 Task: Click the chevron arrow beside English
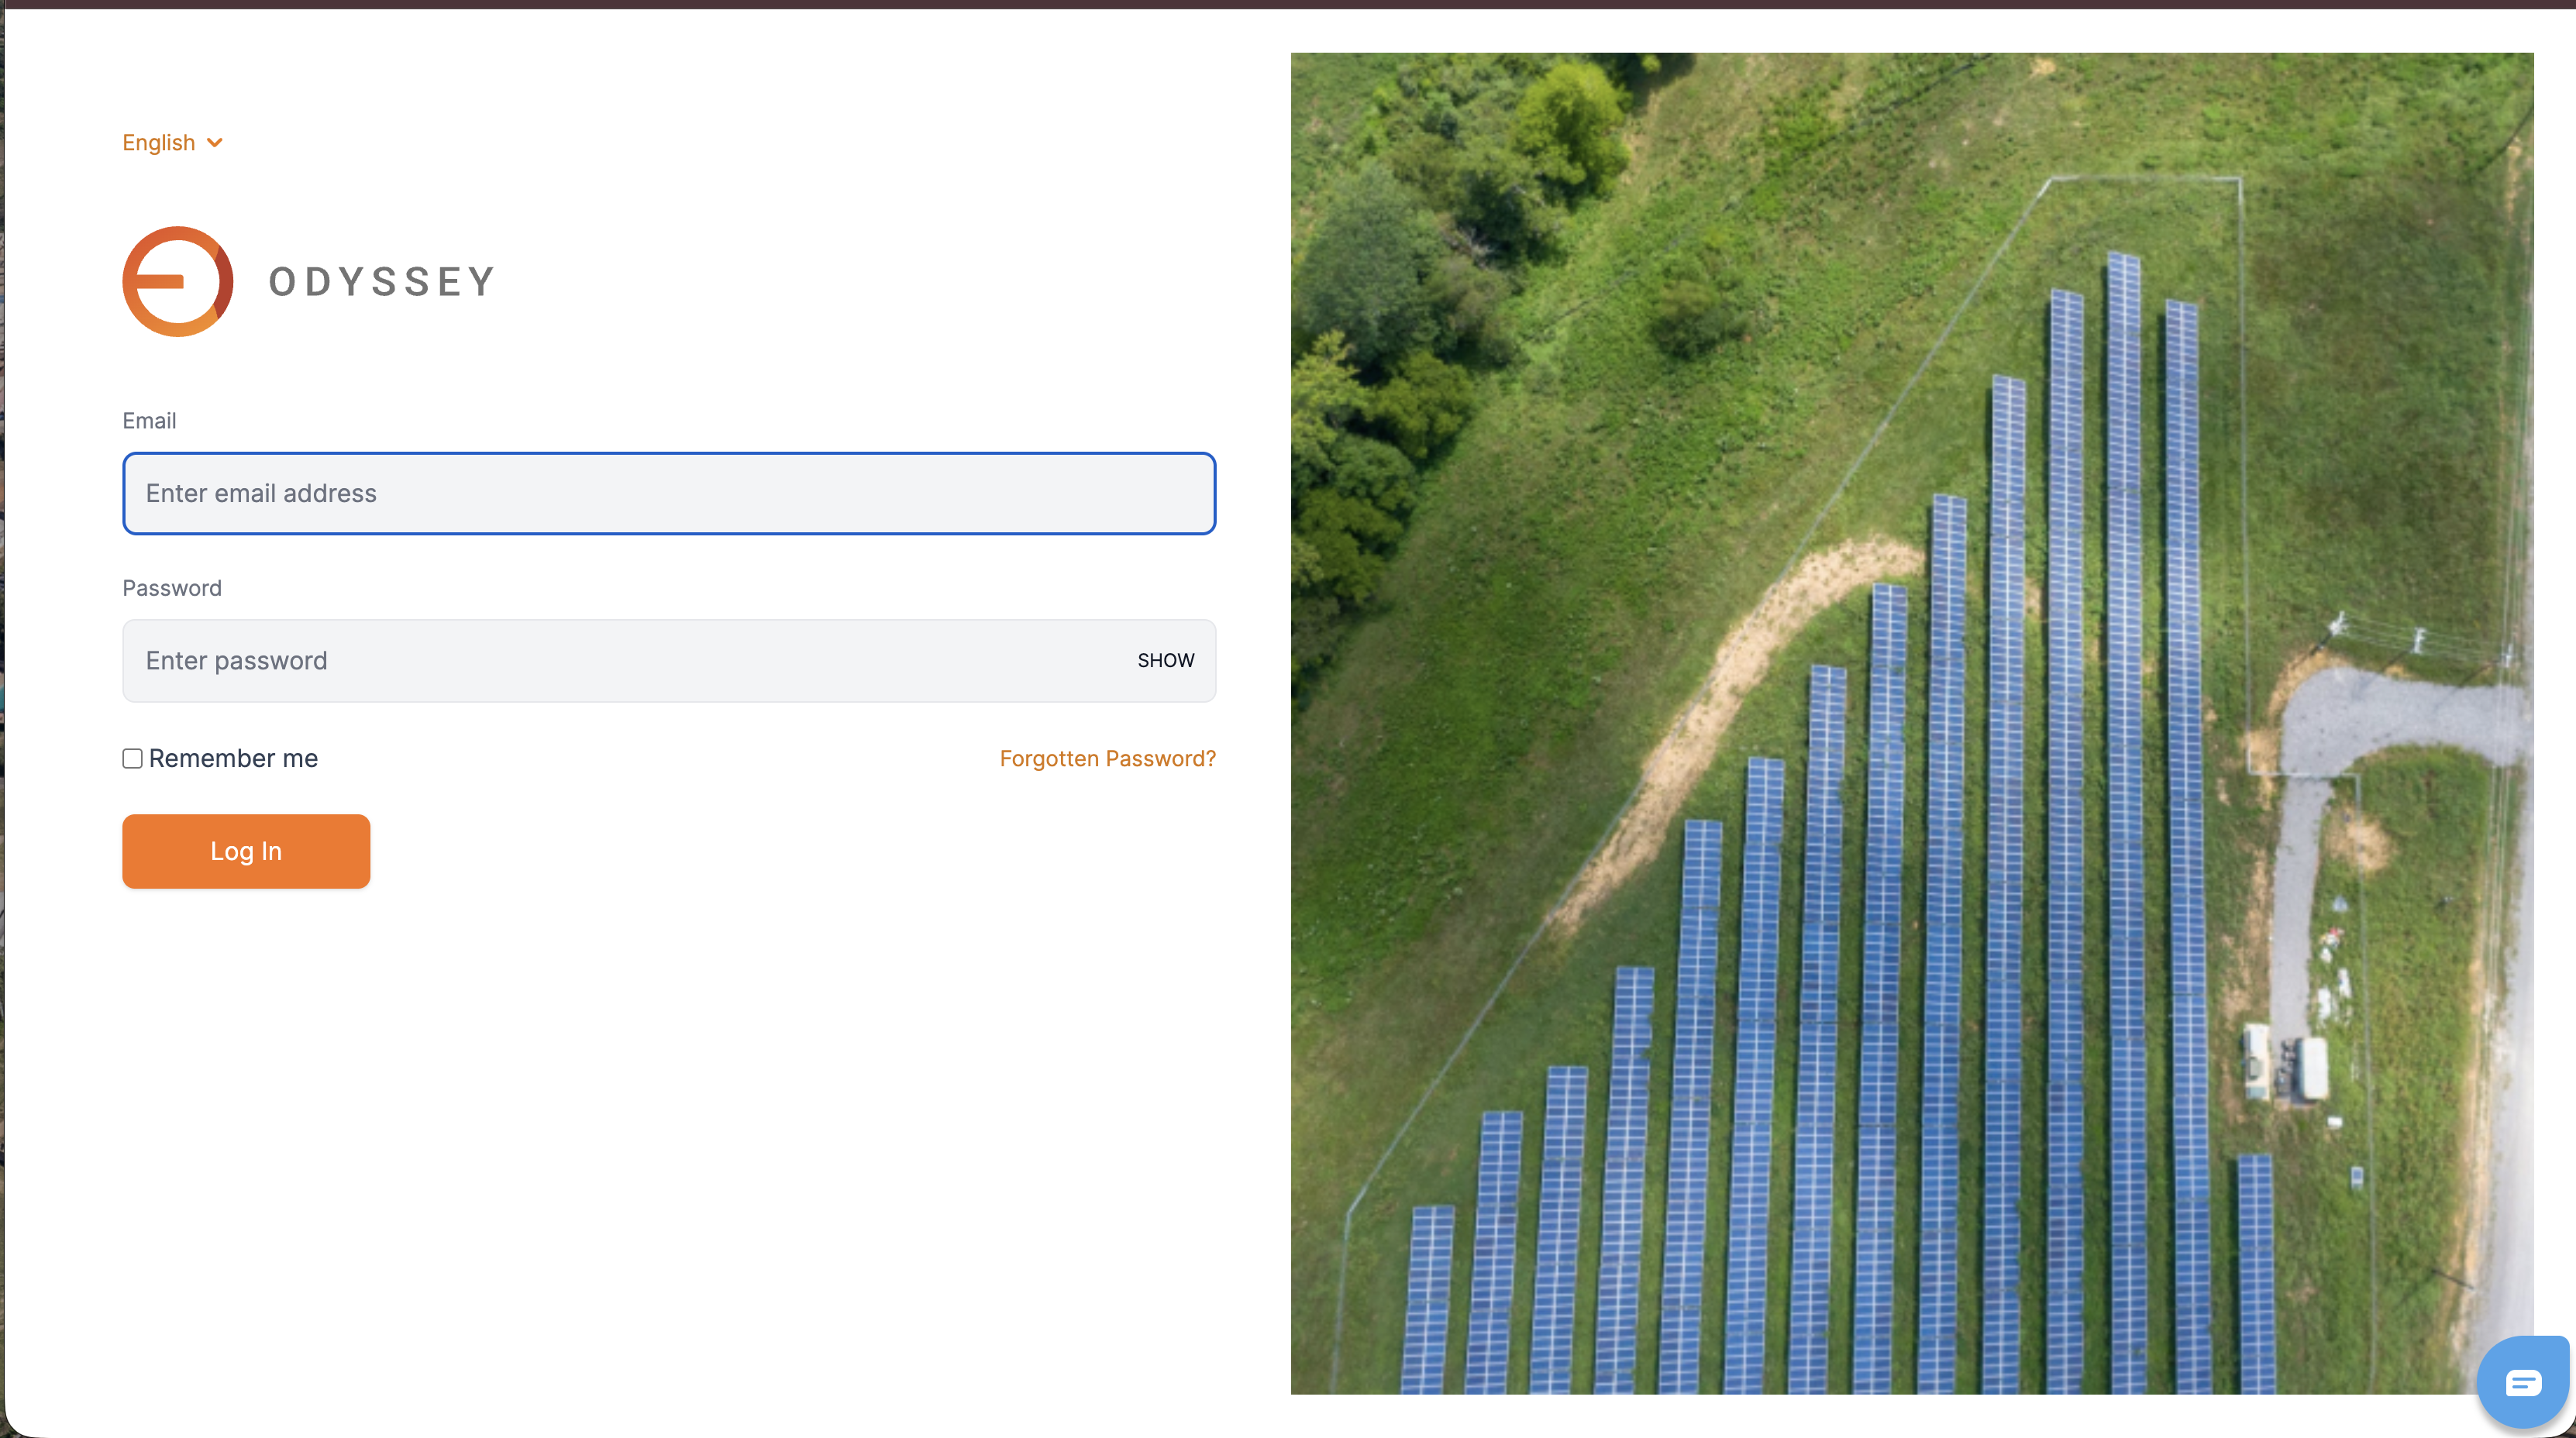point(214,143)
